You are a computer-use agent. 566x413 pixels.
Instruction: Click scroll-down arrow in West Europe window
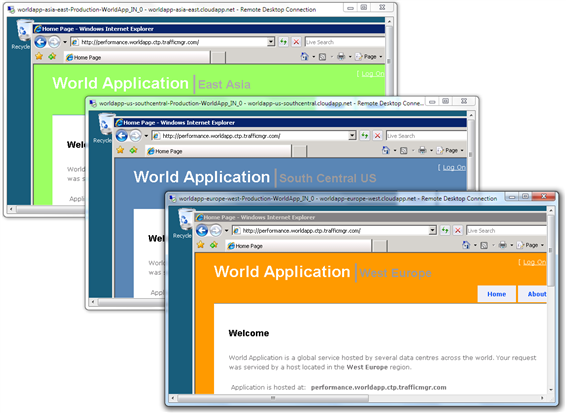(551, 390)
